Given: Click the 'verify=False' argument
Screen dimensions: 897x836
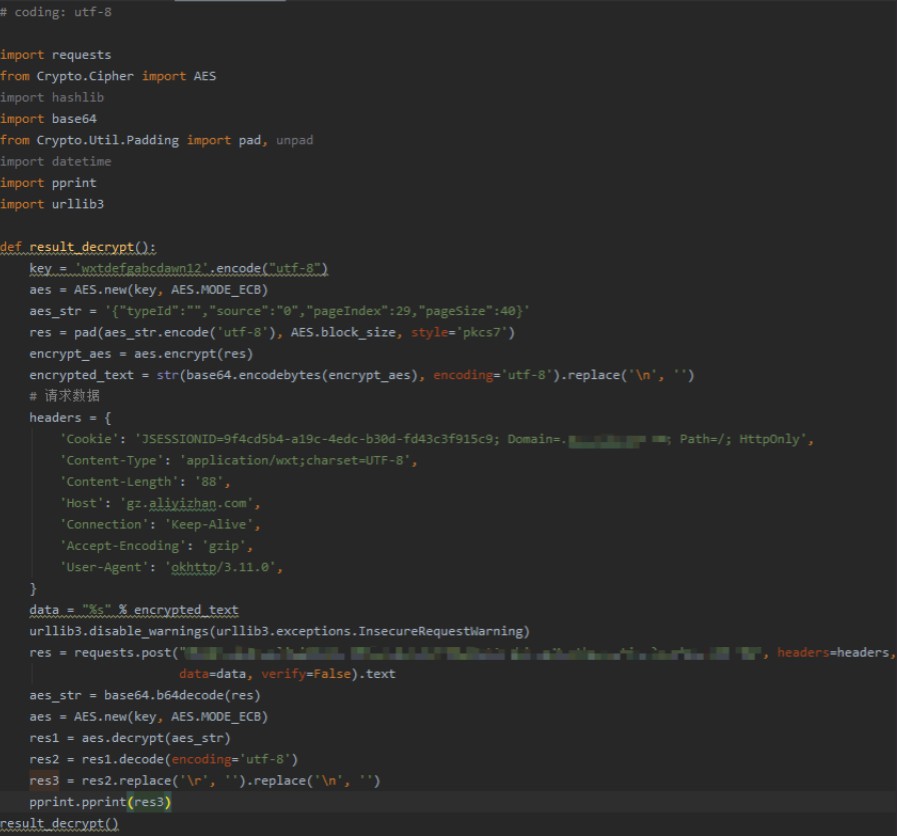Looking at the screenshot, I should click(306, 674).
